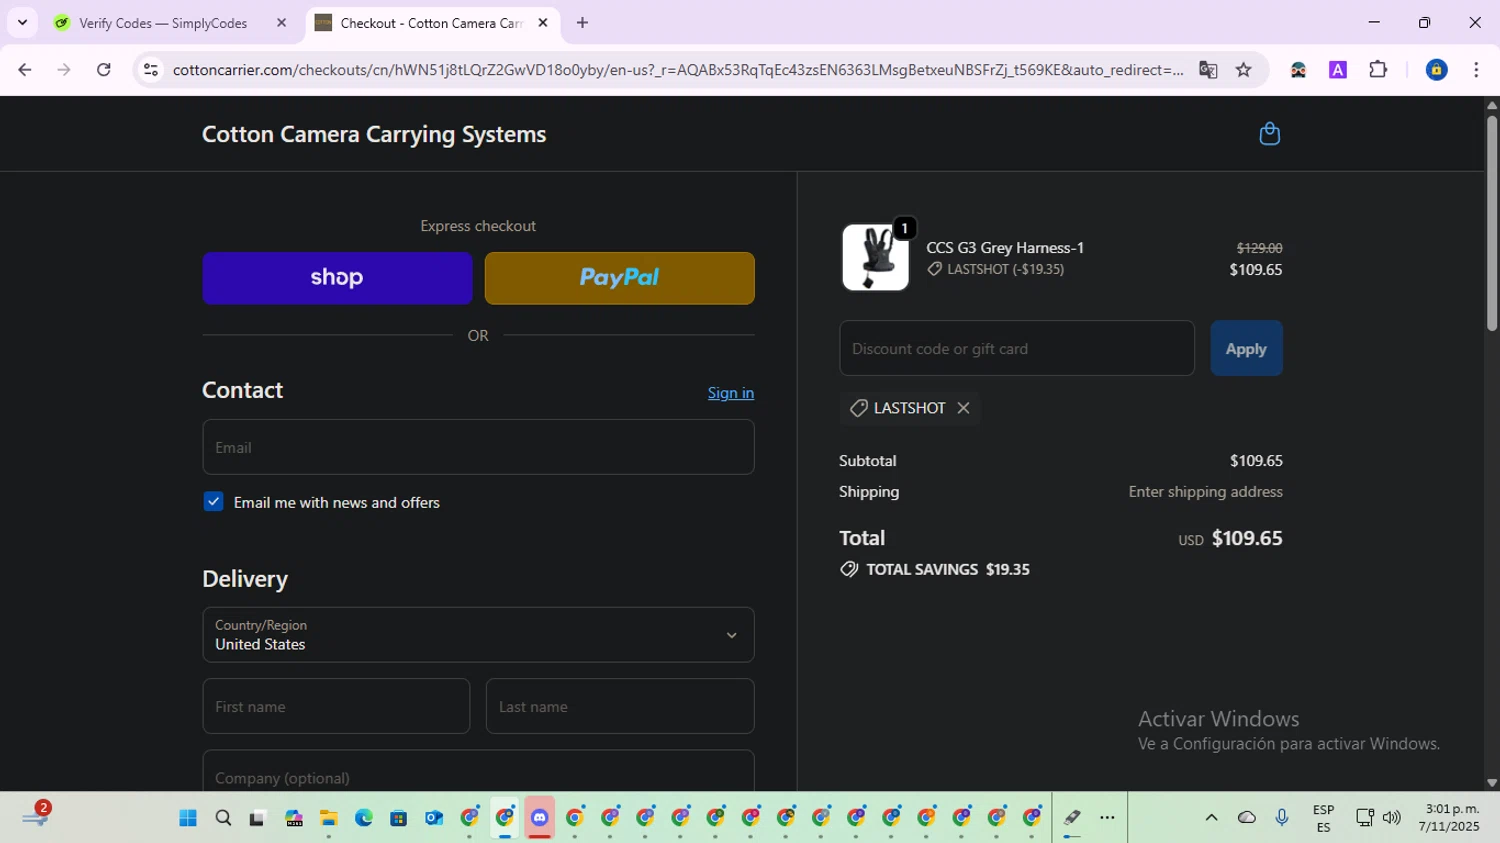This screenshot has height=843, width=1500.
Task: Click the Company (optional) field
Action: click(478, 771)
